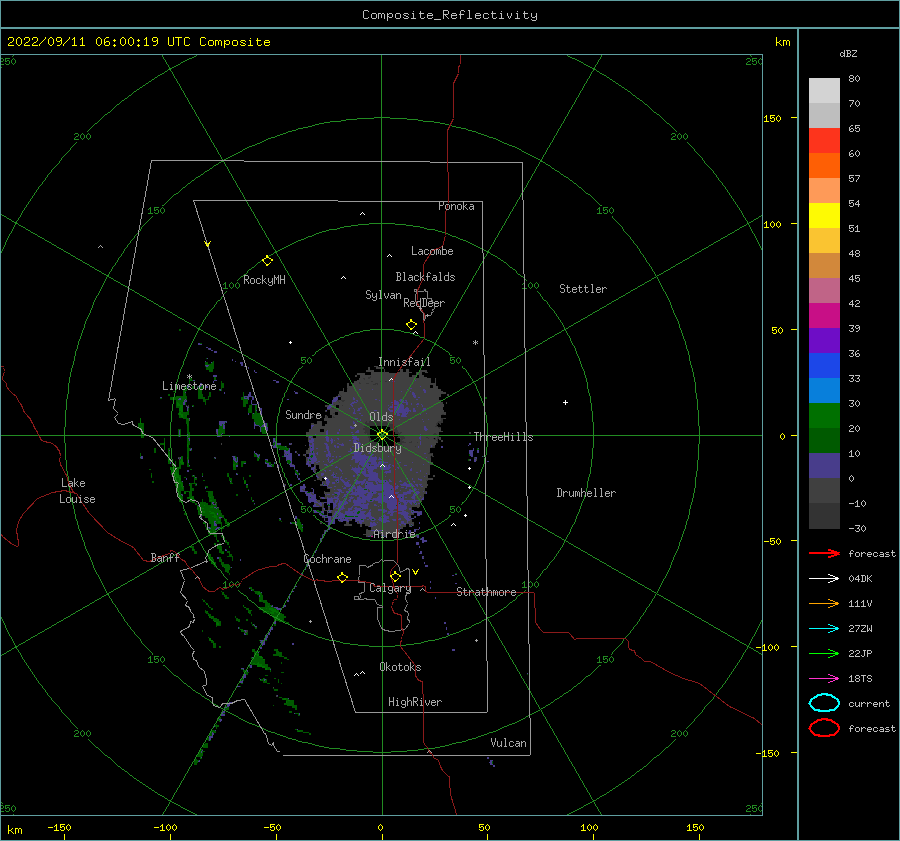The height and width of the screenshot is (841, 900).
Task: Click the green 22JP arrow in legend
Action: click(824, 653)
